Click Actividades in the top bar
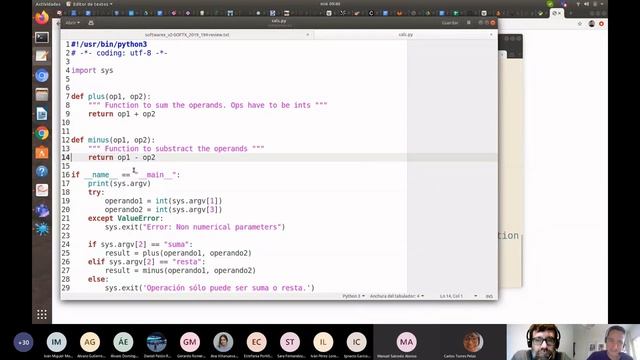 [48, 4]
